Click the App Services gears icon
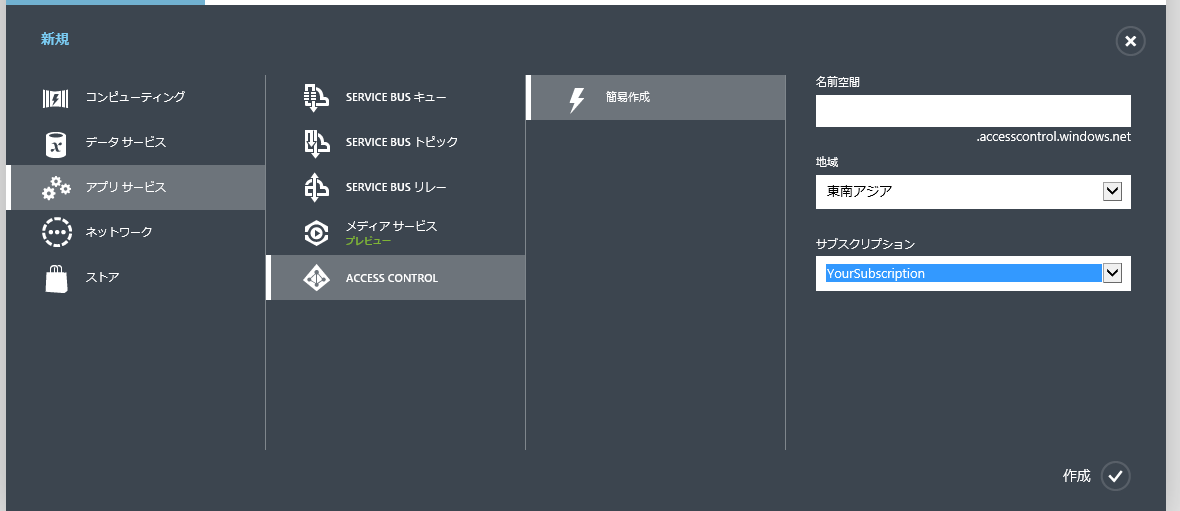Image resolution: width=1180 pixels, height=511 pixels. tap(56, 188)
